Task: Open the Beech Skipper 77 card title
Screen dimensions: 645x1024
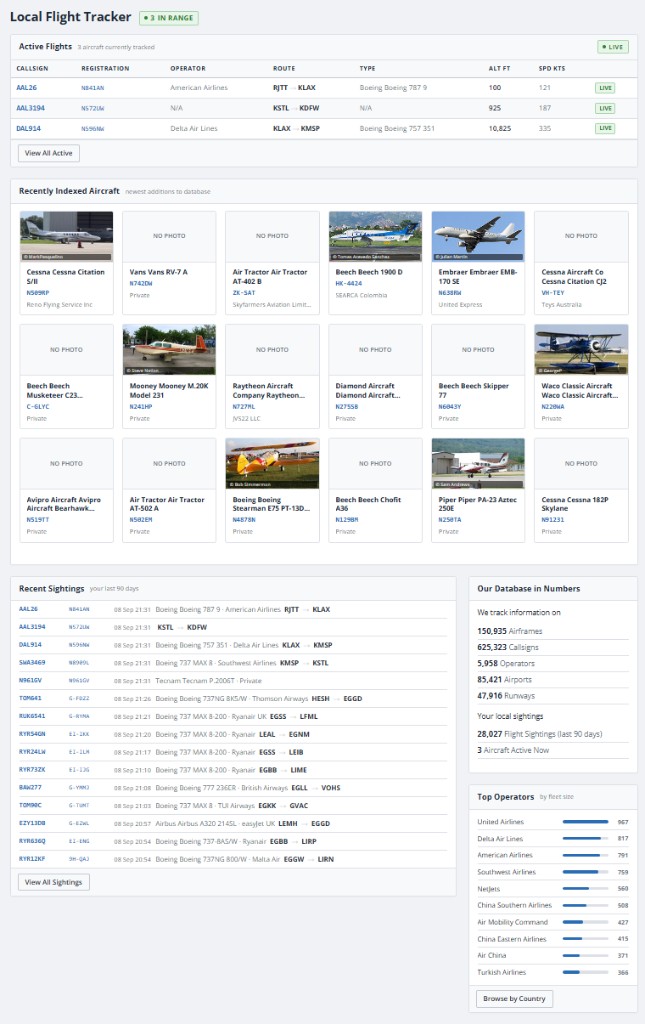Action: [473, 391]
